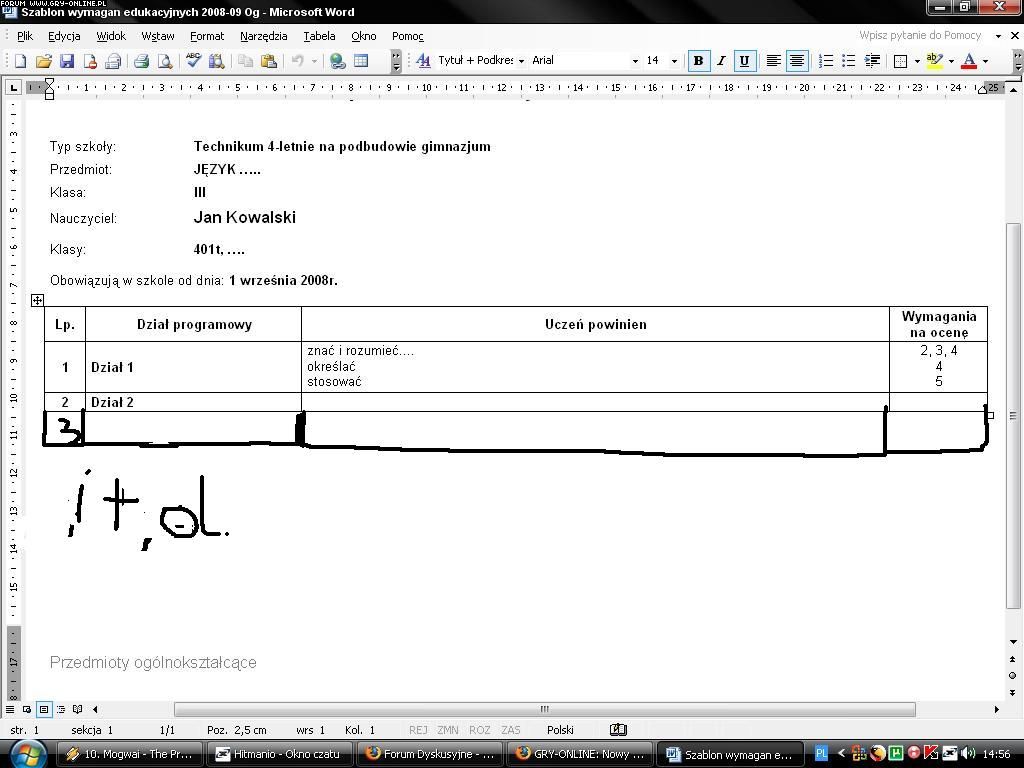
Task: Apply numbered list formatting
Action: click(x=825, y=61)
